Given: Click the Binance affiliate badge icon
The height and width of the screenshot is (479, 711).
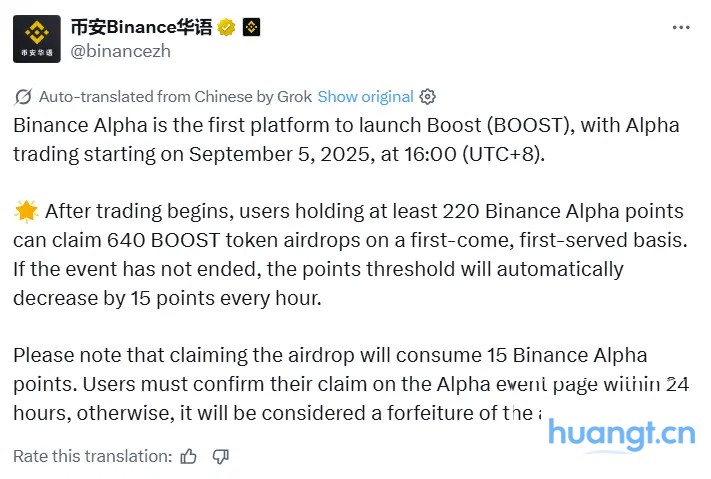Looking at the screenshot, I should point(252,27).
